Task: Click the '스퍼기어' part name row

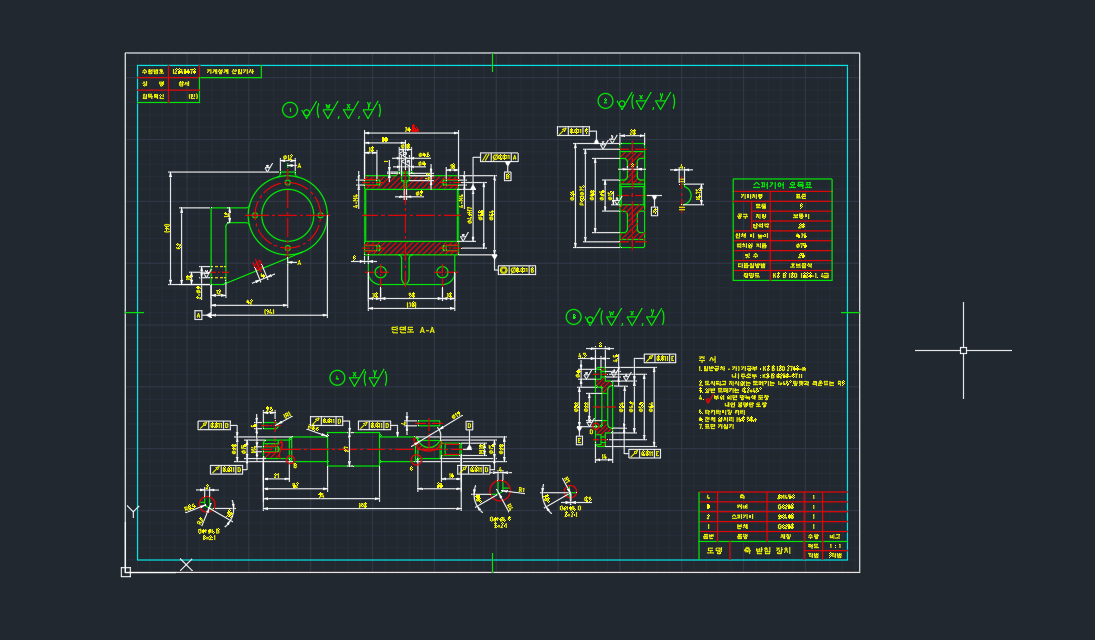Action: click(742, 516)
